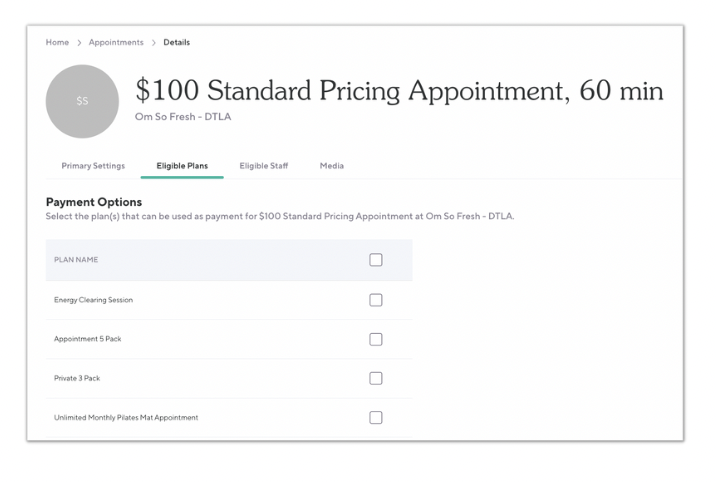
Task: Click the Home breadcrumb link
Action: (57, 43)
